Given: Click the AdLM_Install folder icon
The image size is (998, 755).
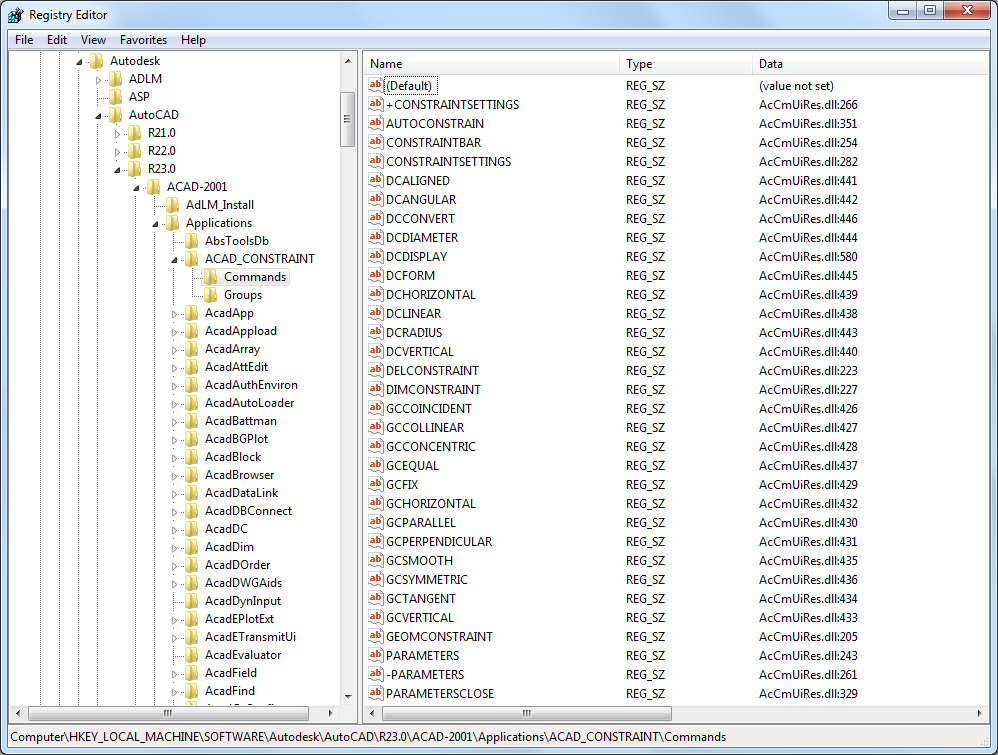Looking at the screenshot, I should [172, 204].
